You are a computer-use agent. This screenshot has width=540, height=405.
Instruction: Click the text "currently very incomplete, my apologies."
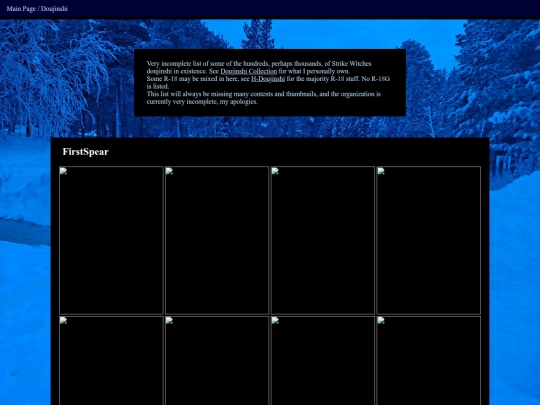click(202, 102)
